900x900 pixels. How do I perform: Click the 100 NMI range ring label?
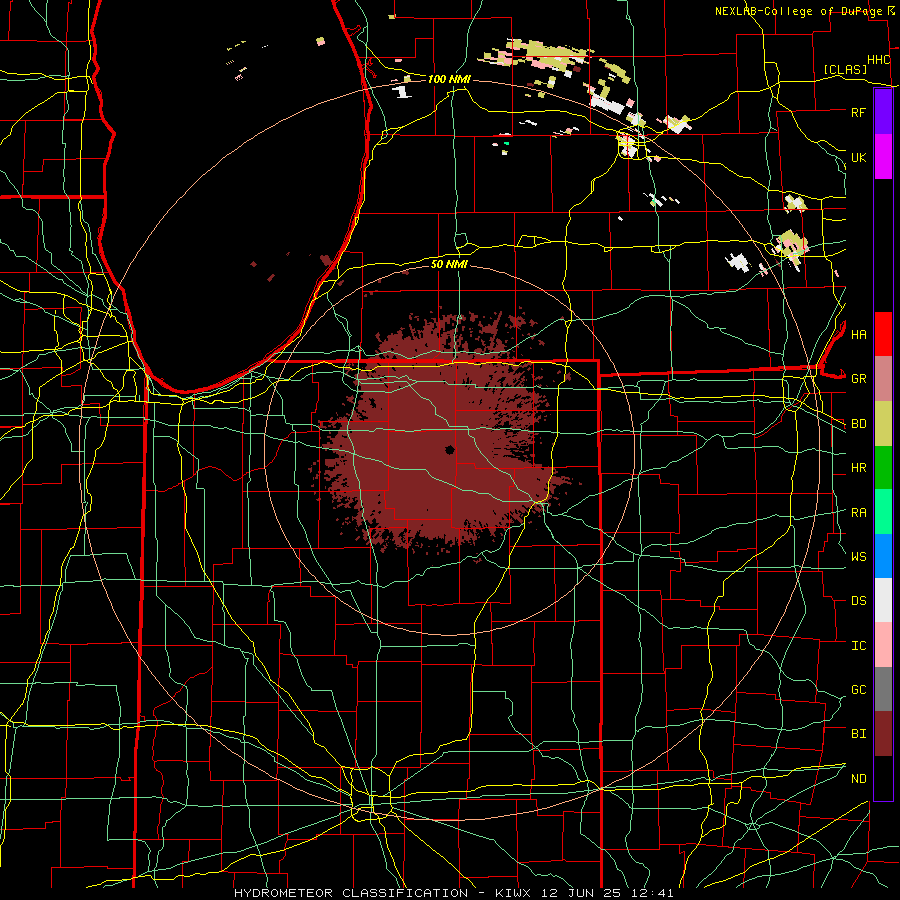coord(449,79)
